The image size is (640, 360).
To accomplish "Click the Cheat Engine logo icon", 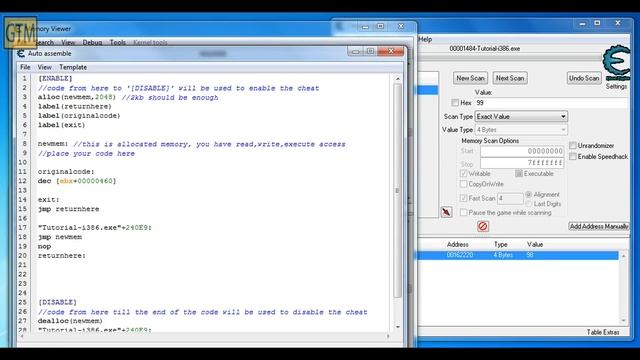I will (617, 63).
